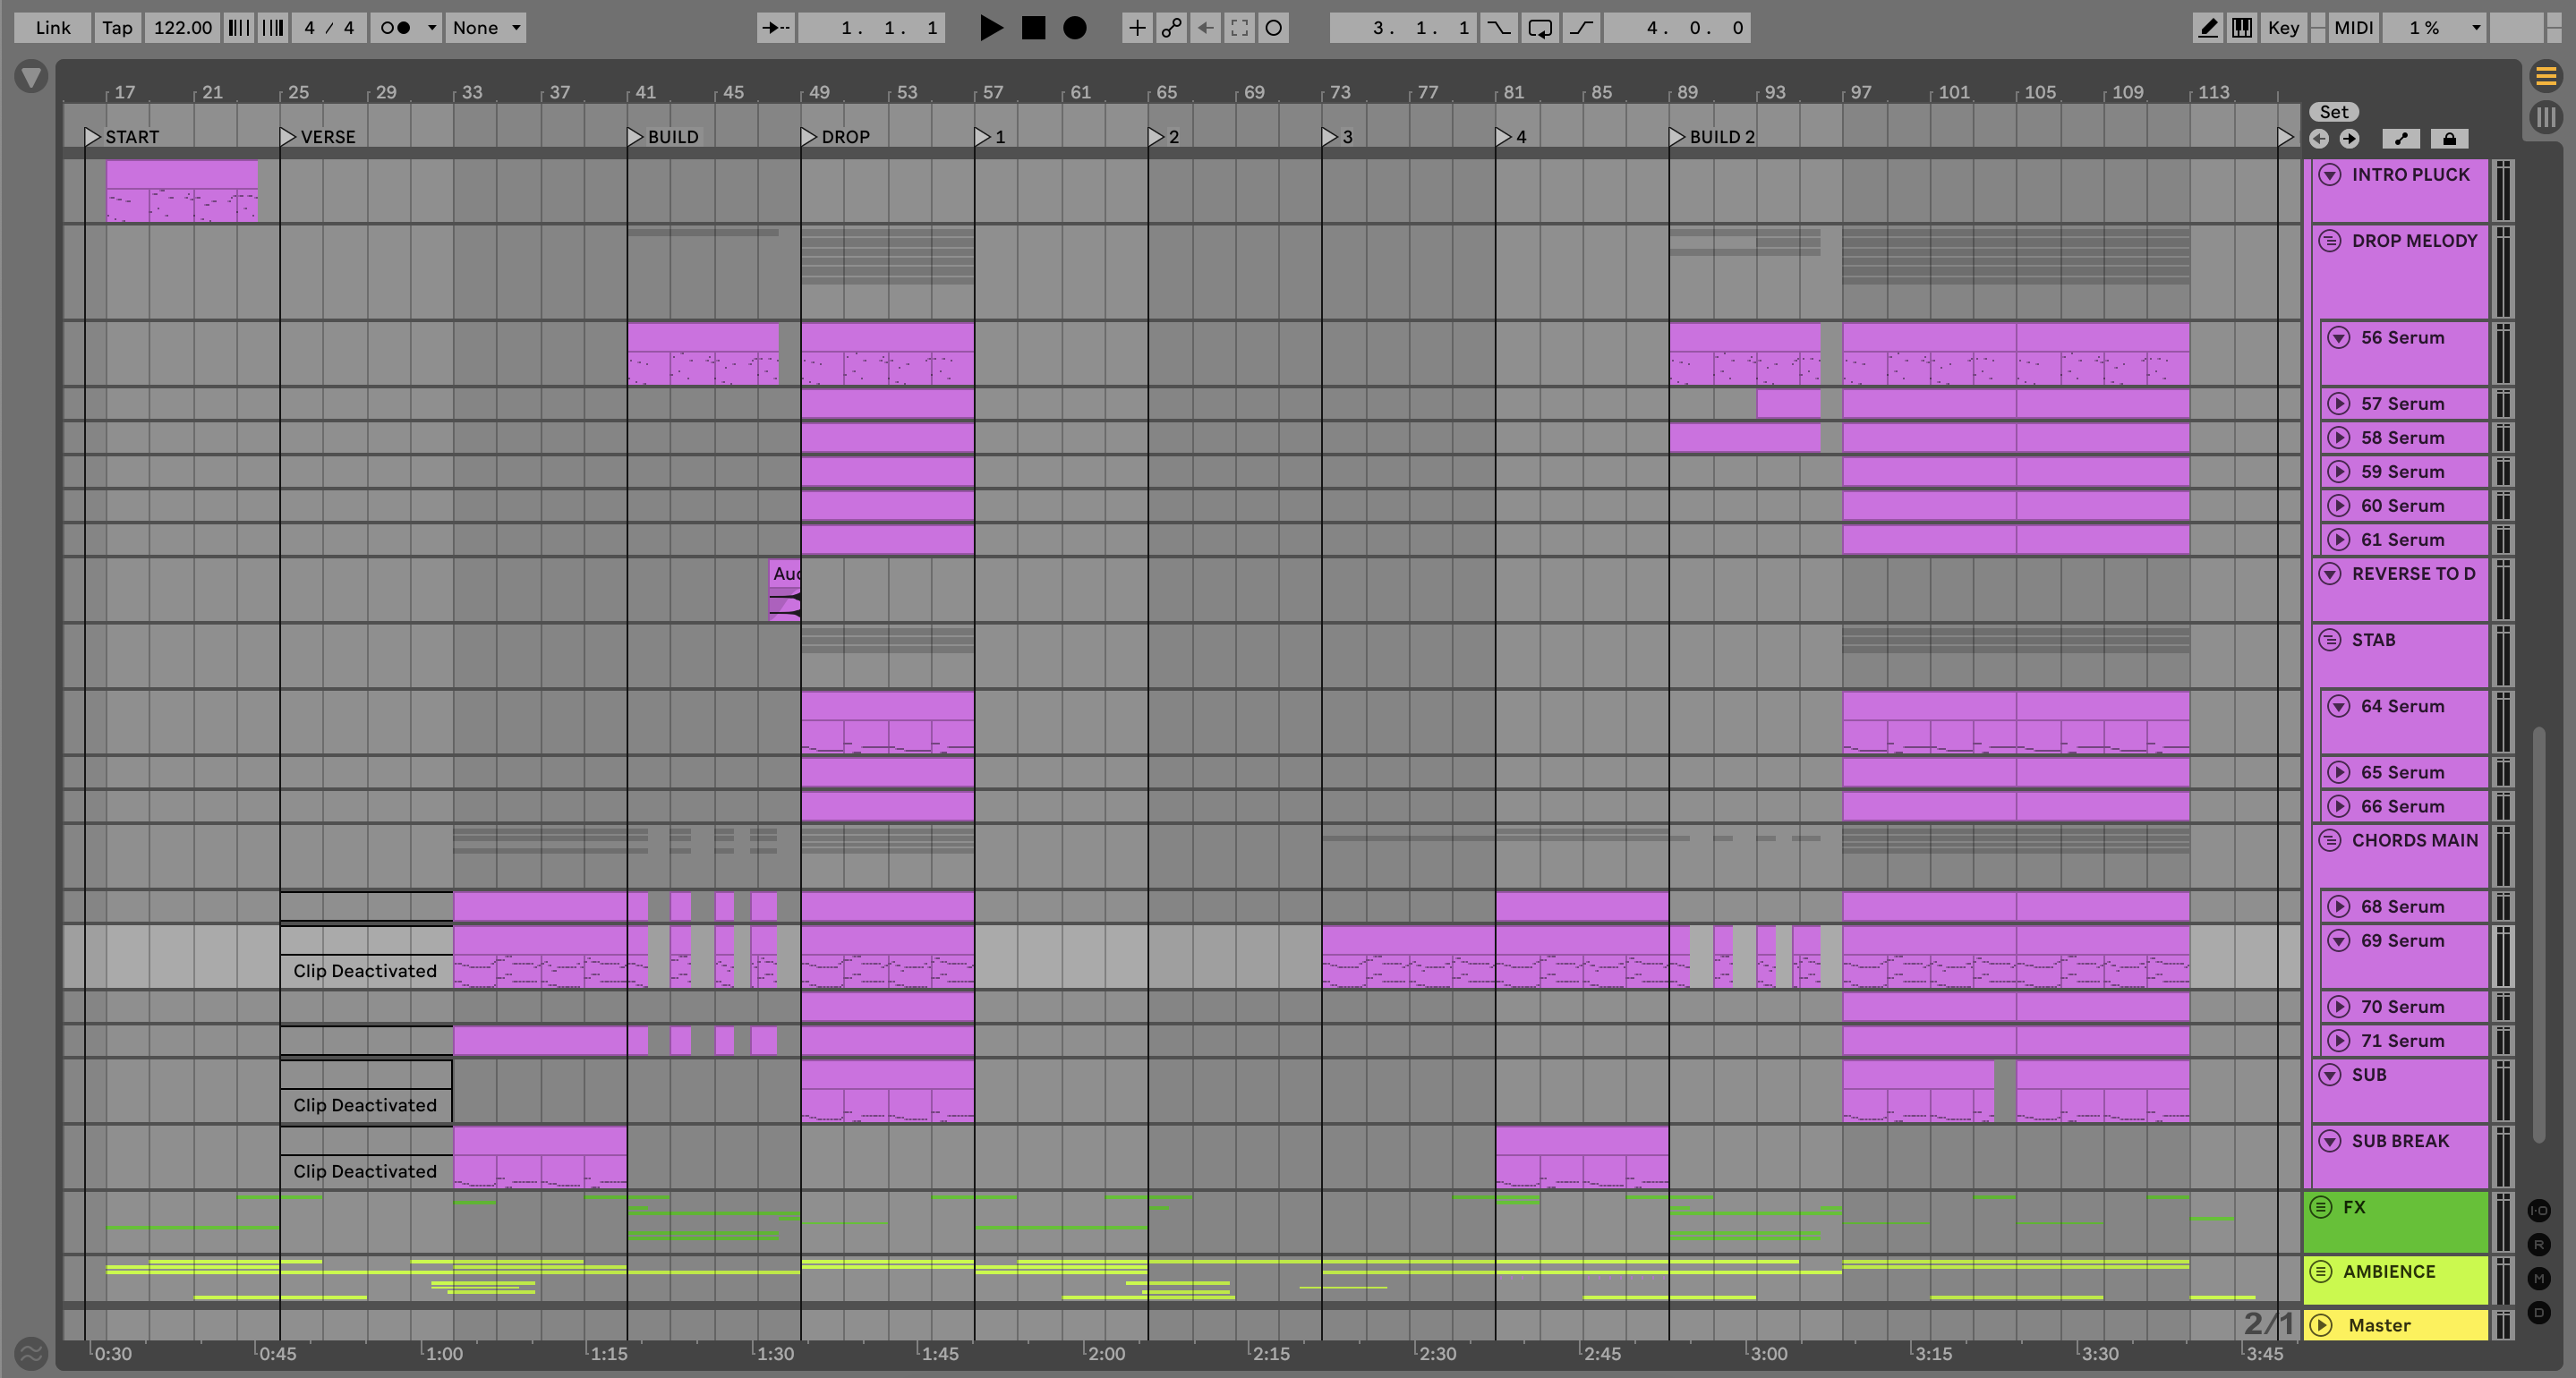Toggle Follow playback button
This screenshot has width=2576, height=1378.
[775, 28]
